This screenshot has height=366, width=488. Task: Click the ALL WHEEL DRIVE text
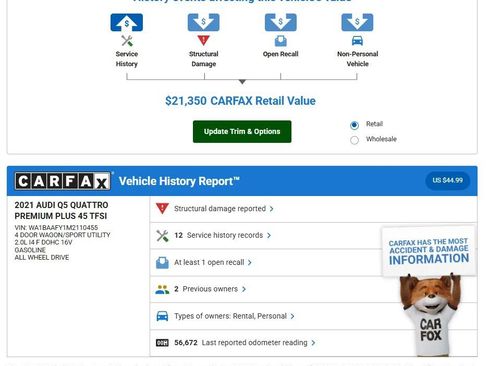(x=42, y=258)
